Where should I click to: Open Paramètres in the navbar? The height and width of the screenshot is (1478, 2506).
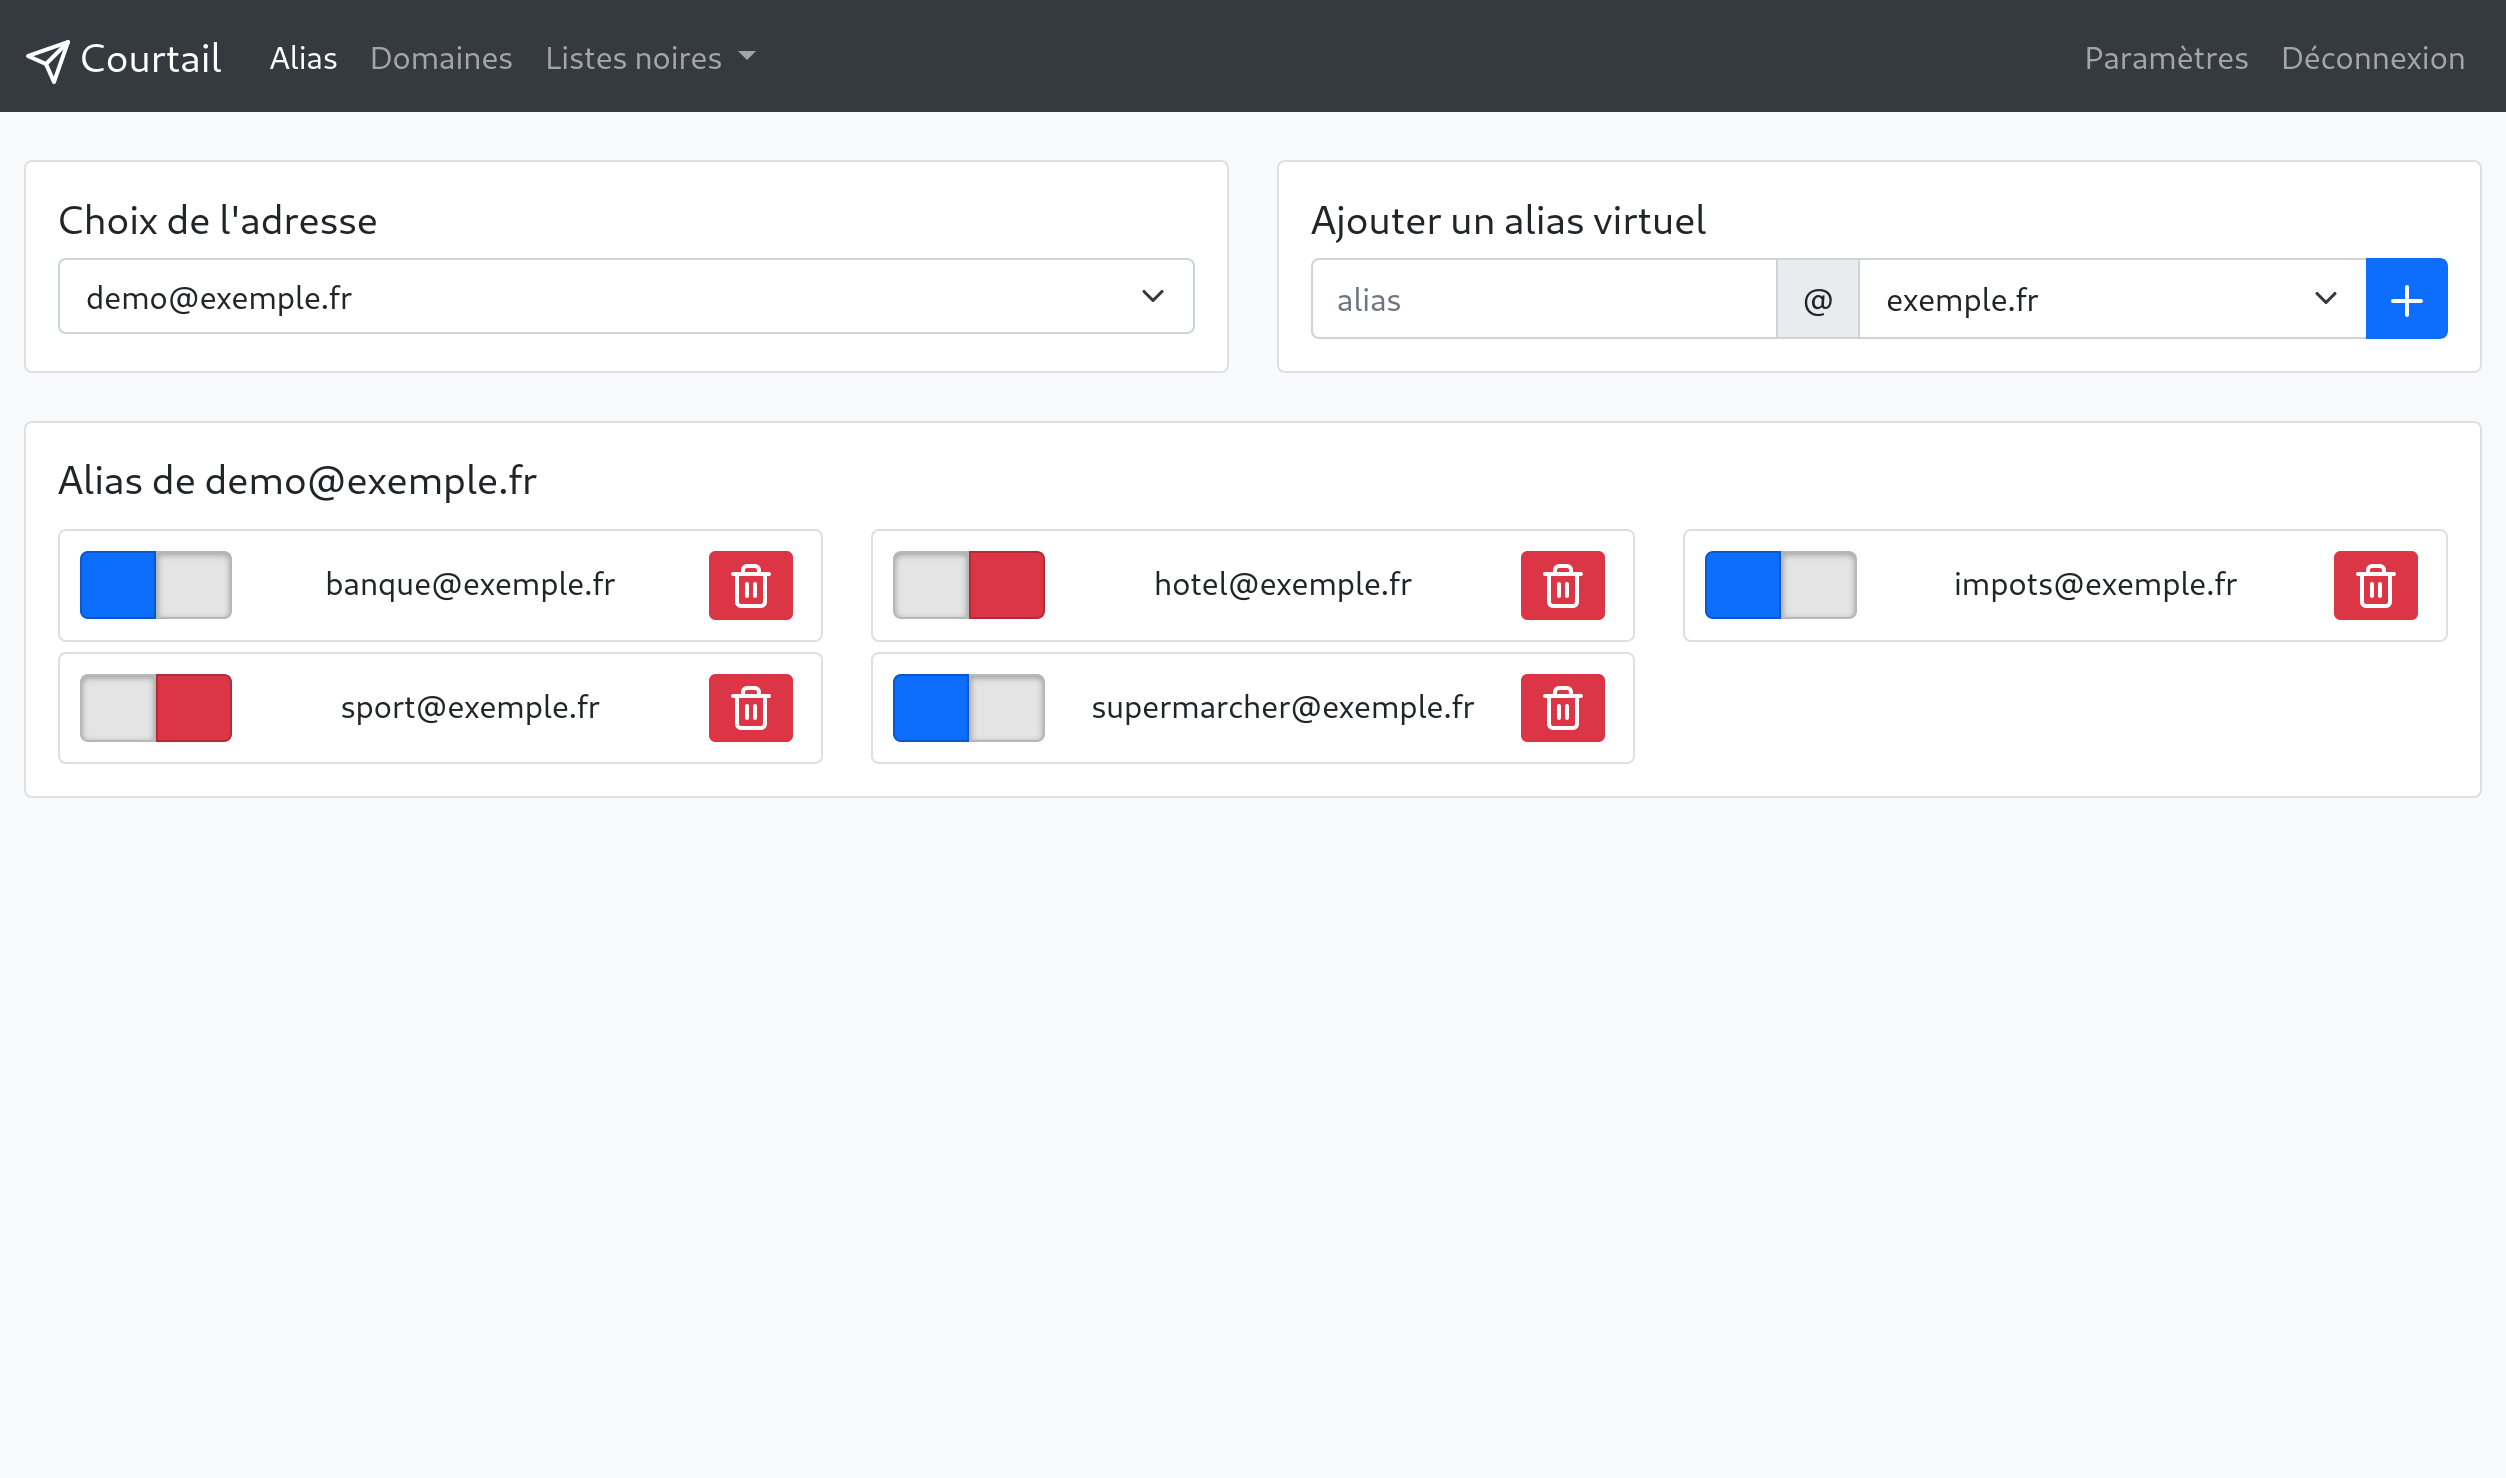pyautogui.click(x=2166, y=58)
